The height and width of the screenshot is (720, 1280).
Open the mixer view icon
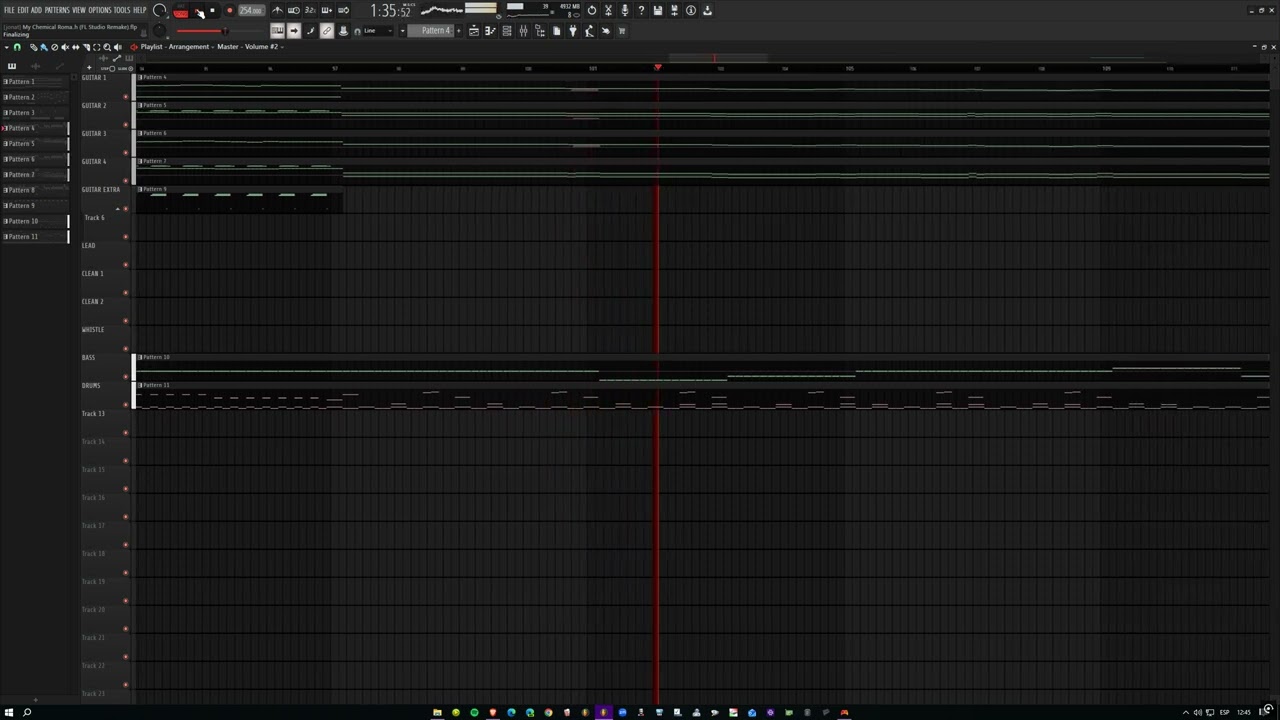pyautogui.click(x=523, y=31)
